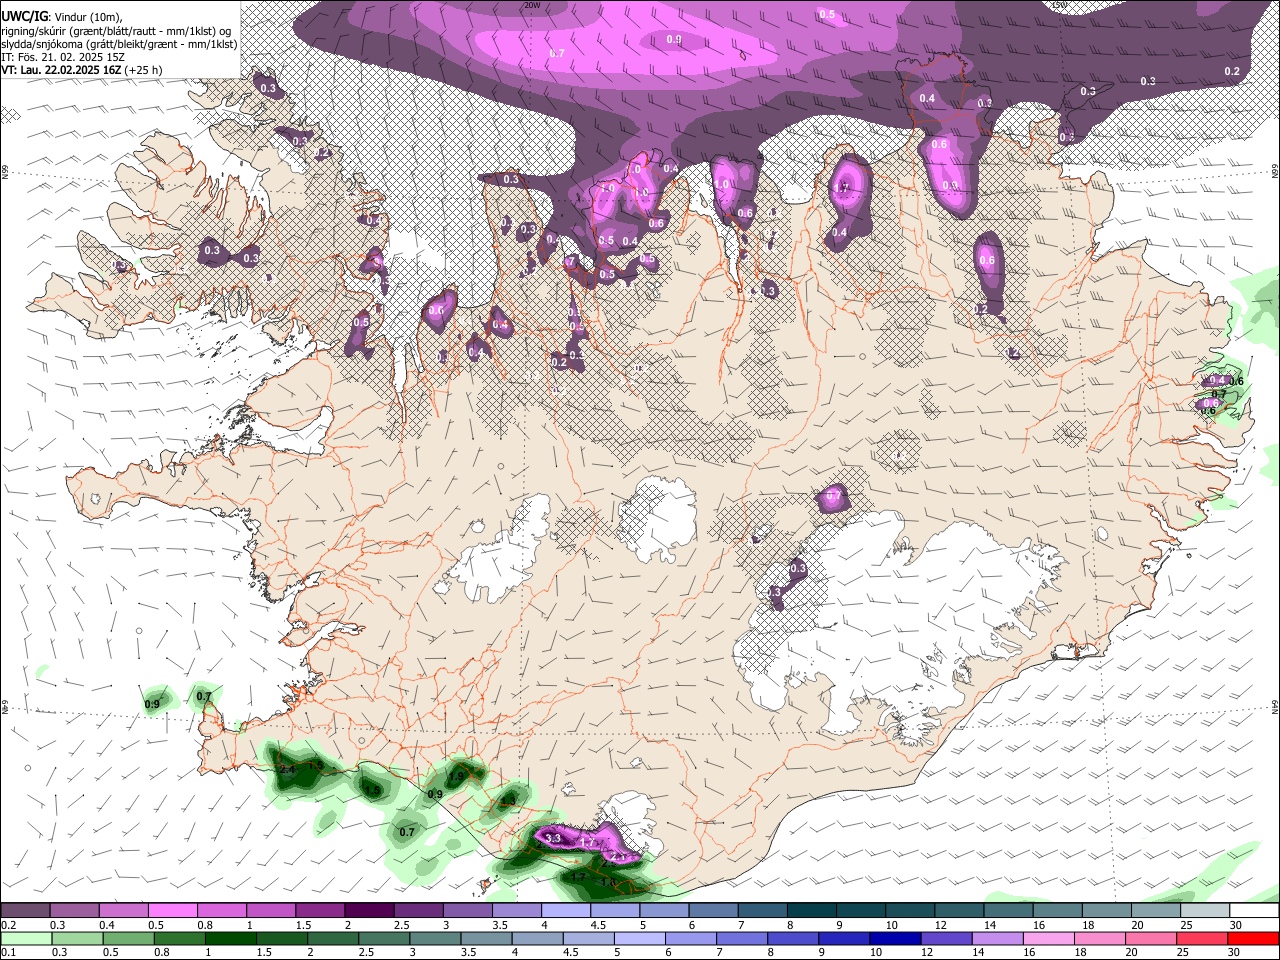Click the 0.2–0.3 grey-purple swatch in snow legend
The width and height of the screenshot is (1280, 960).
click(x=25, y=910)
